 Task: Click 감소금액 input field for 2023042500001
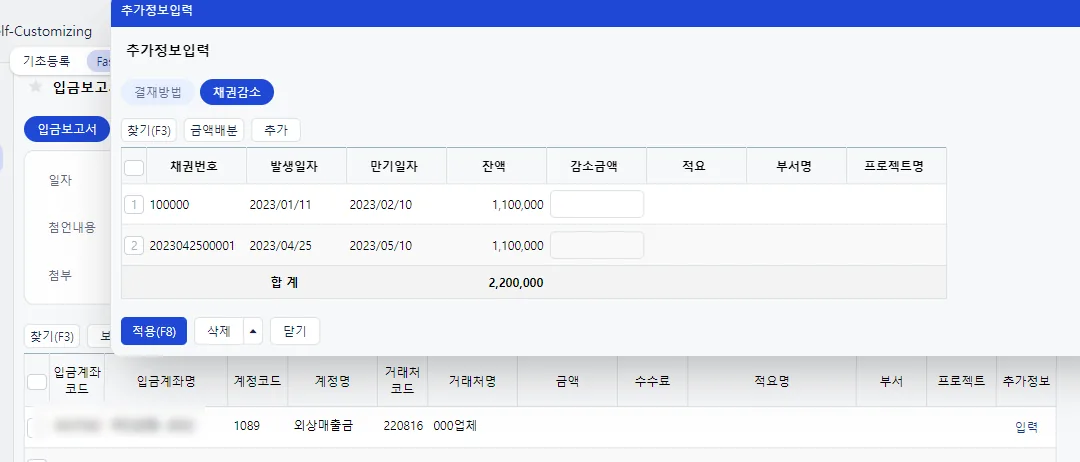tap(597, 245)
